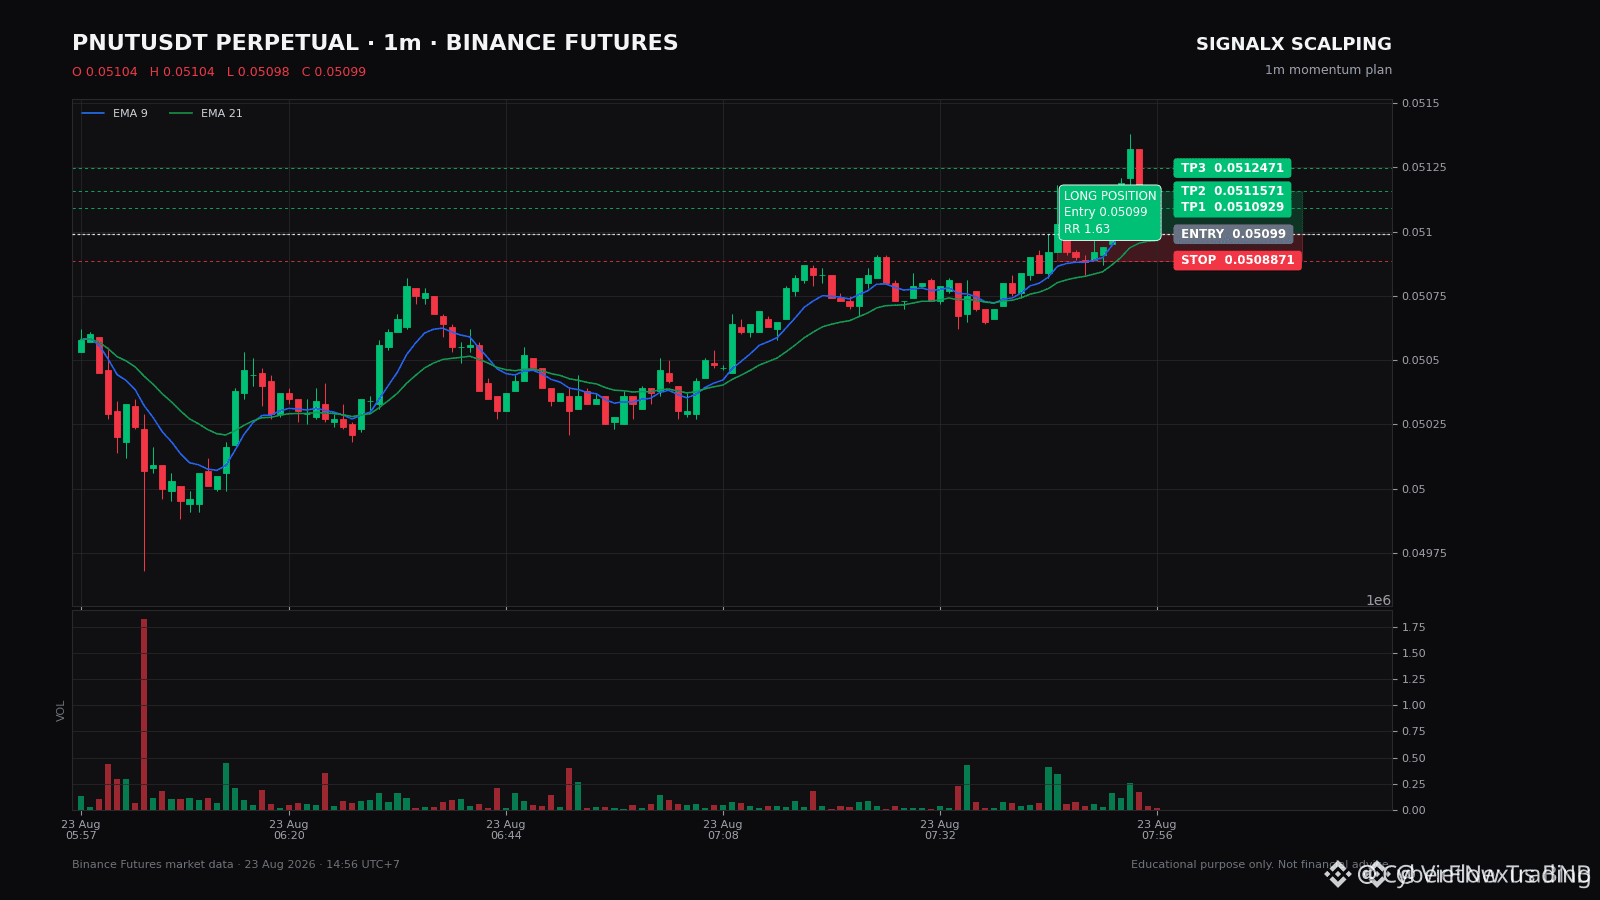Click the TP2 0.0511571 price tag
Image resolution: width=1600 pixels, height=900 pixels.
tap(1232, 191)
